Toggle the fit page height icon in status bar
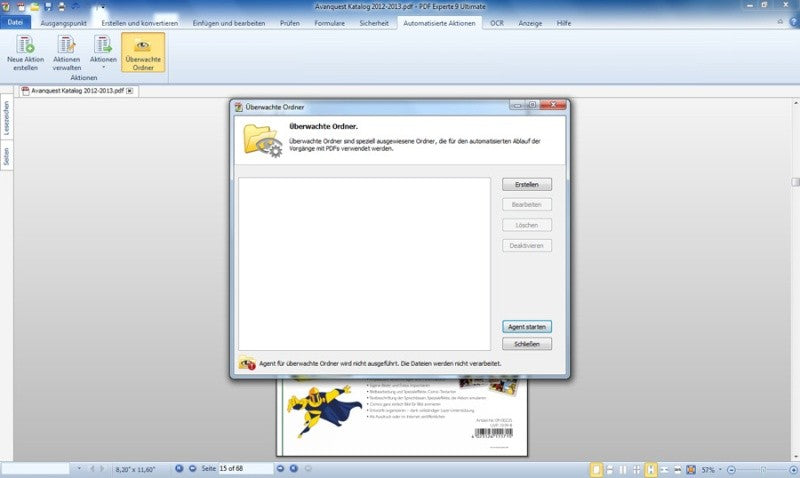The image size is (800, 478). click(x=651, y=469)
